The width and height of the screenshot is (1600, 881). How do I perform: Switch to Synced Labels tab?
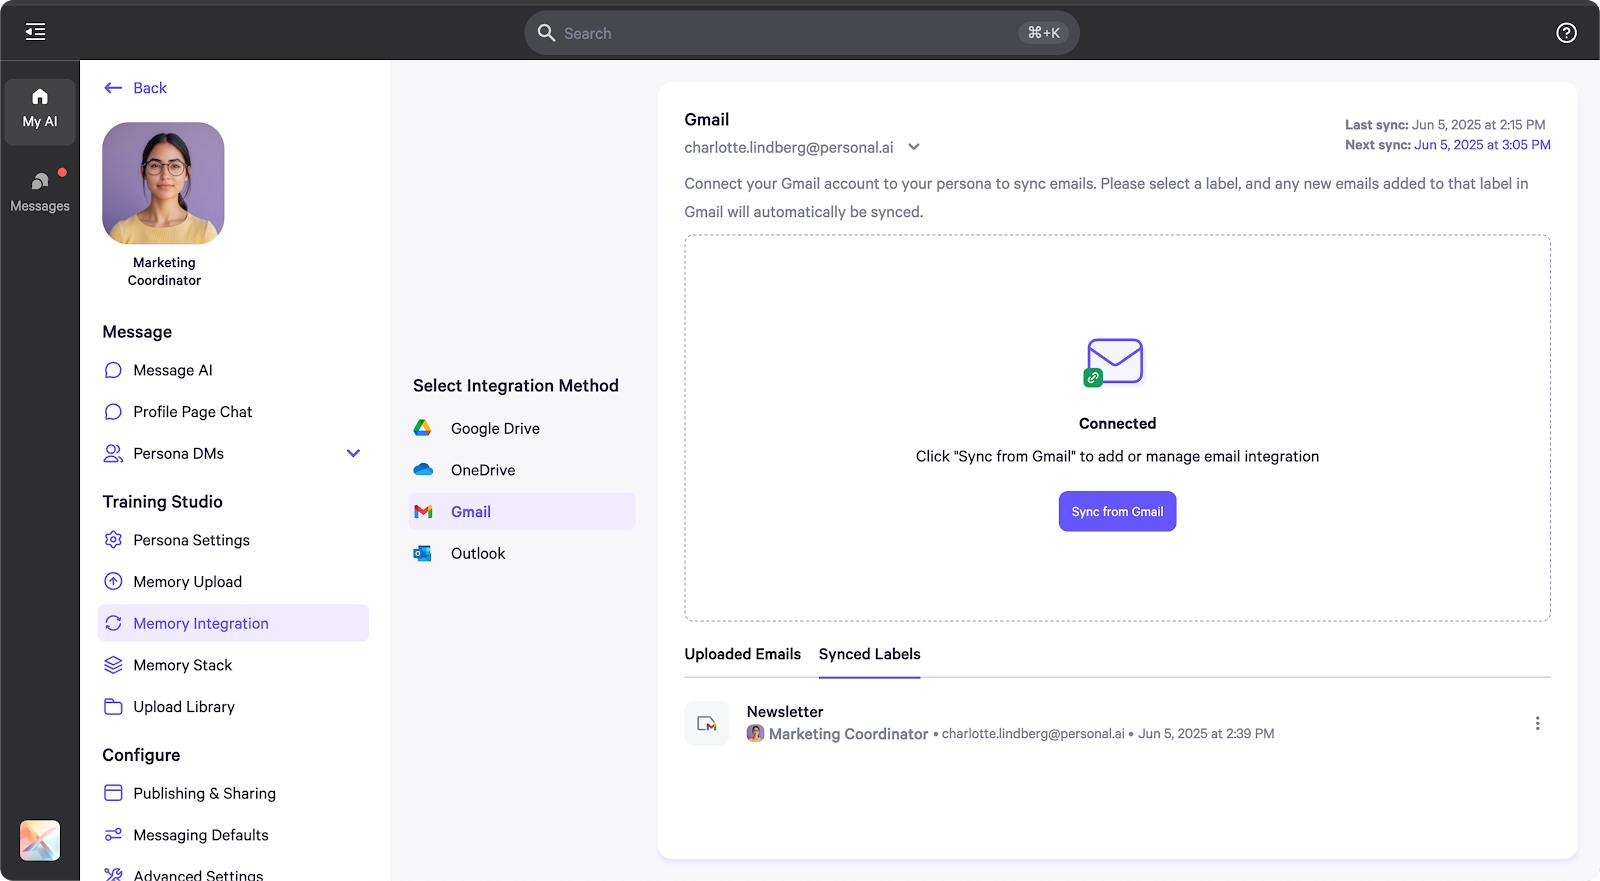(869, 654)
